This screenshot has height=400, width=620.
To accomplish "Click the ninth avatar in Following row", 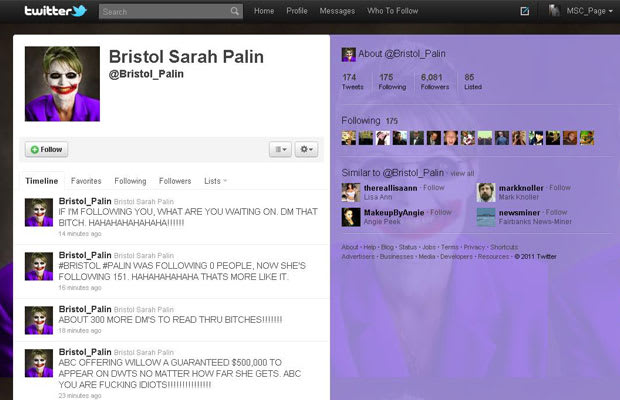I will [485, 138].
